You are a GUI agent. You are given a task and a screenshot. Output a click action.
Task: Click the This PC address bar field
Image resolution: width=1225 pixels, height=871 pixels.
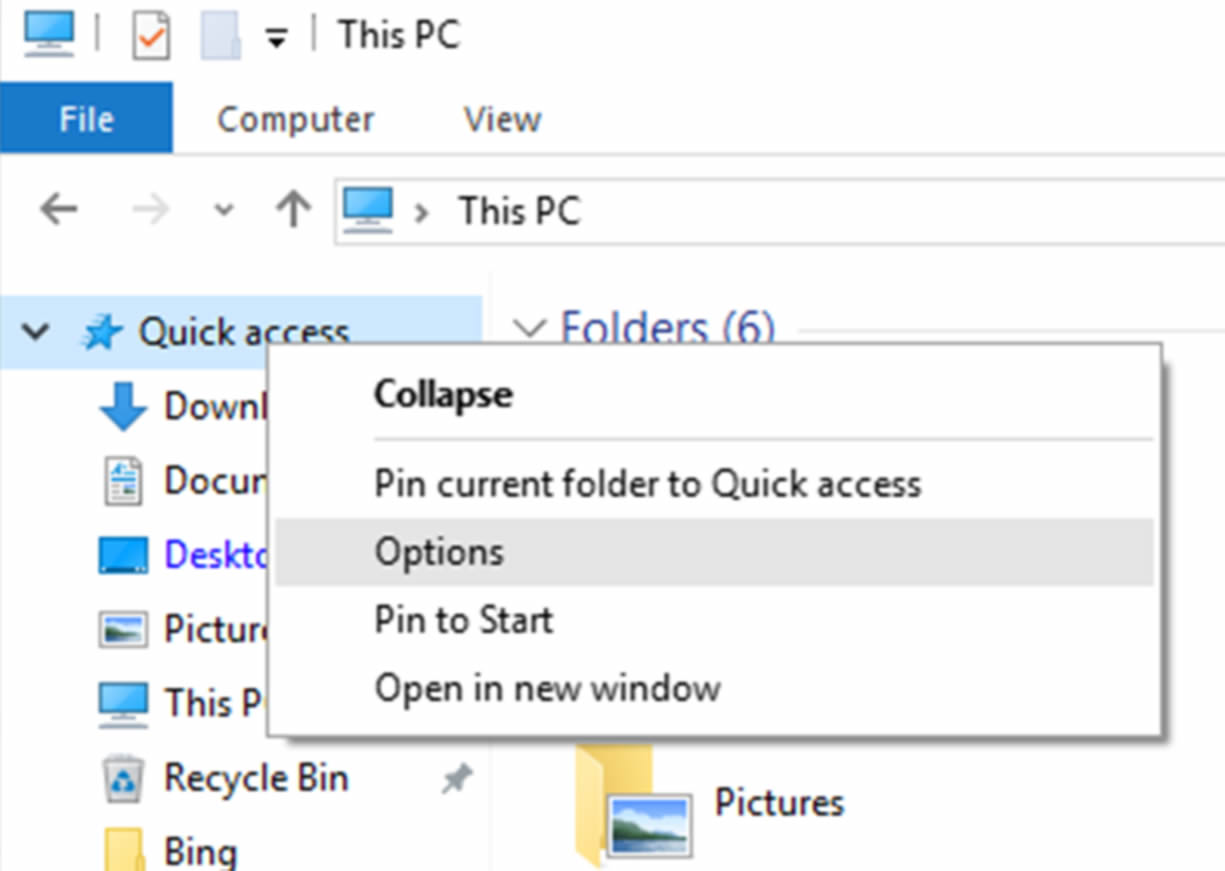tap(780, 211)
